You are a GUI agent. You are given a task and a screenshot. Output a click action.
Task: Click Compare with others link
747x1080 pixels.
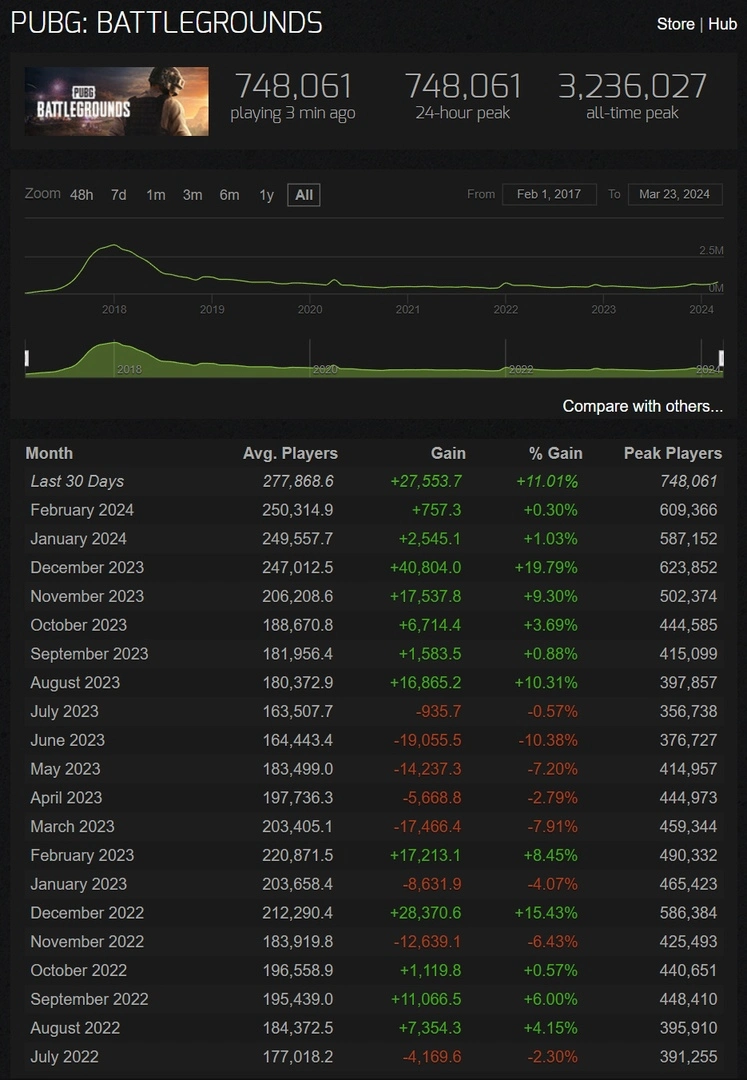[642, 406]
